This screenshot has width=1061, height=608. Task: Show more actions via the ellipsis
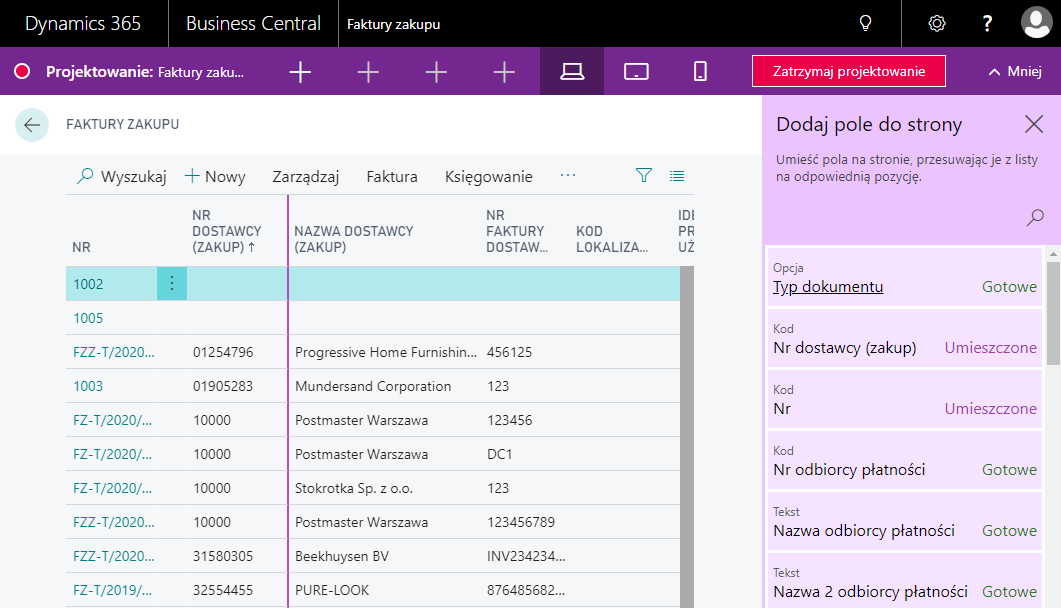click(x=568, y=176)
